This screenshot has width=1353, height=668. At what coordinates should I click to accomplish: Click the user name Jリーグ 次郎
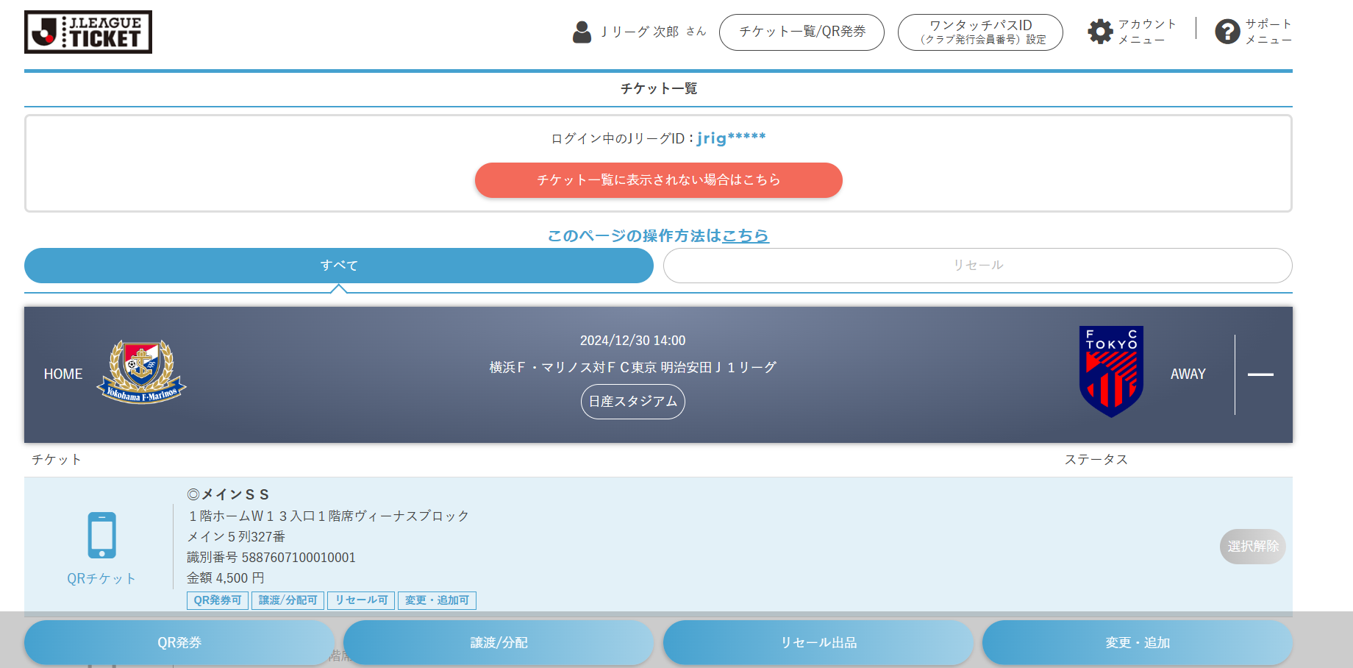click(x=640, y=32)
